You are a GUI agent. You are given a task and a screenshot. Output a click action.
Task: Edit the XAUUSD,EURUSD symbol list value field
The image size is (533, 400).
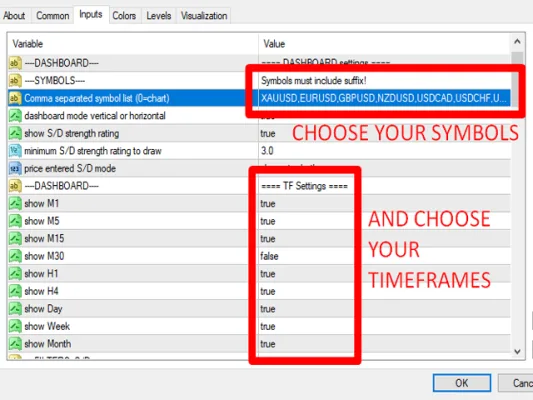pos(384,98)
